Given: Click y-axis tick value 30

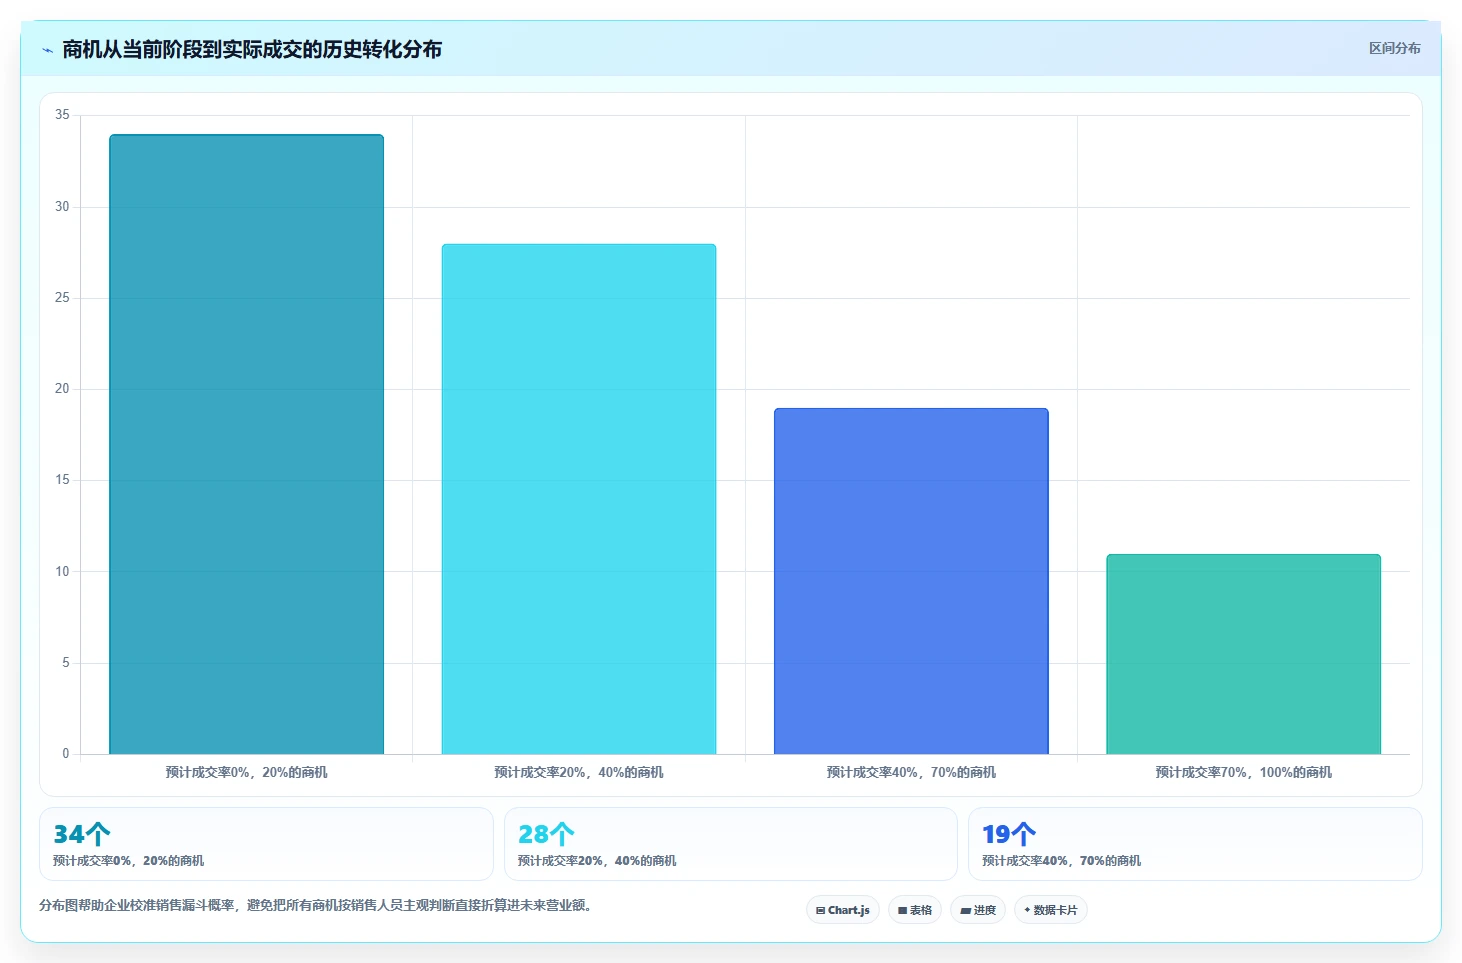Looking at the screenshot, I should [x=62, y=207].
